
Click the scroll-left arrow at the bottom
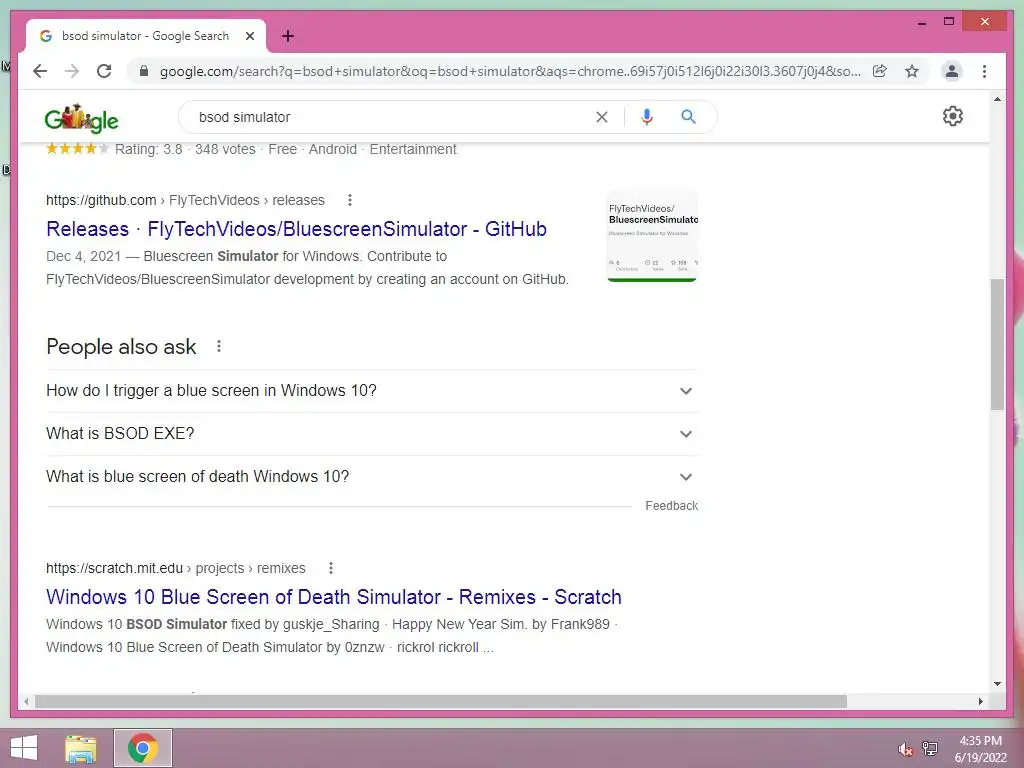[26, 701]
